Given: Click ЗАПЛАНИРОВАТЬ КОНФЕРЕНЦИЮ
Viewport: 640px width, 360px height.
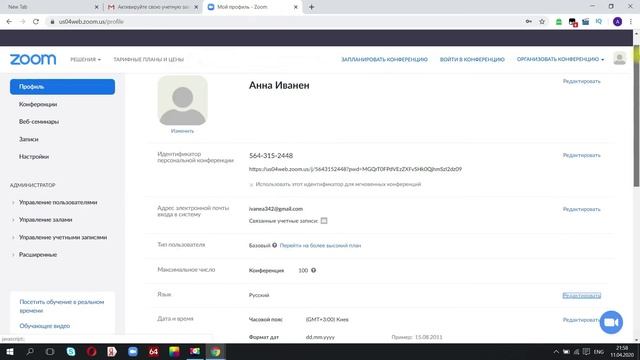Looking at the screenshot, I should click(384, 60).
